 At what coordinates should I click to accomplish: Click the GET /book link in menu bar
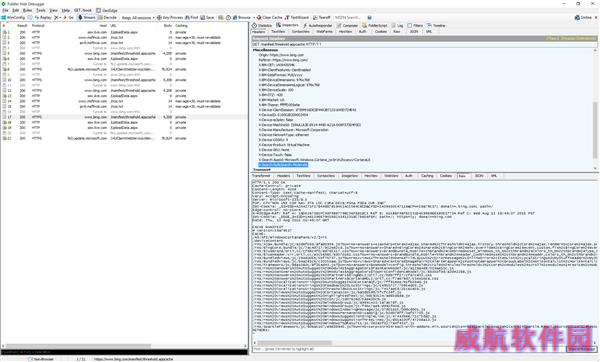[83, 10]
